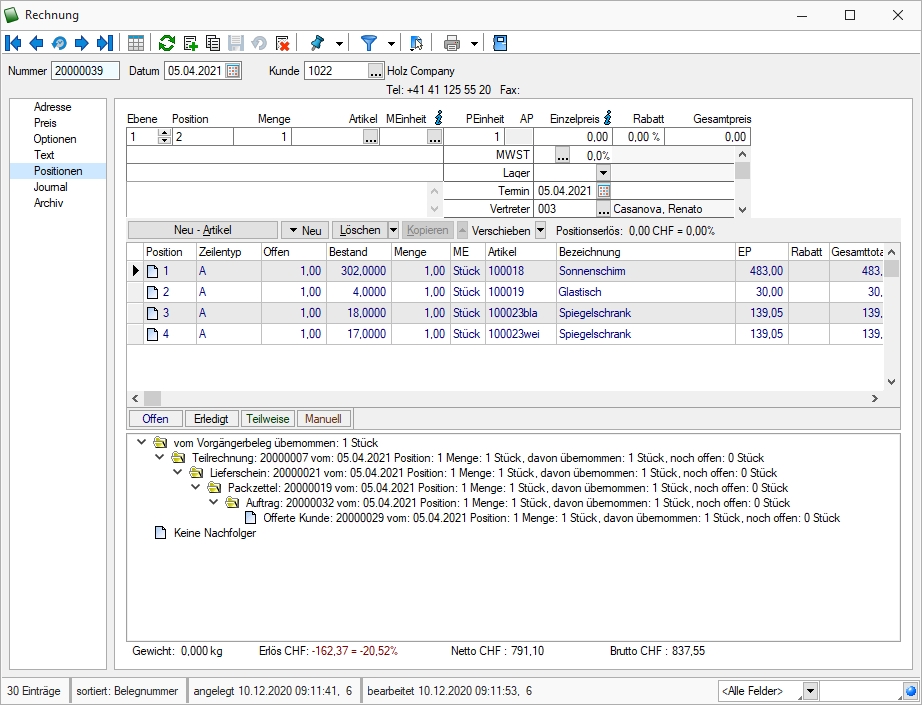Toggle the Offen status filter
The image size is (922, 705).
tap(155, 419)
